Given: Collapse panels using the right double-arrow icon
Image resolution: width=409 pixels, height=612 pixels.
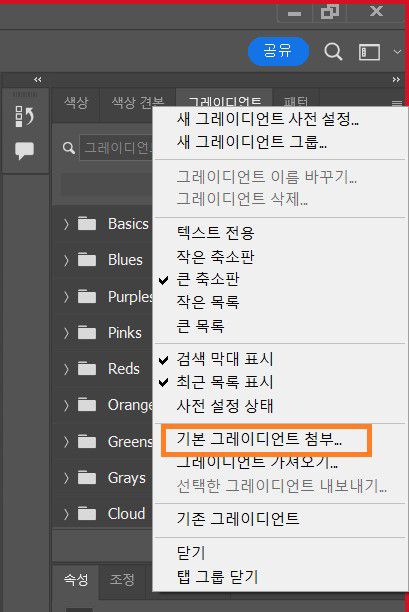Looking at the screenshot, I should tap(396, 80).
